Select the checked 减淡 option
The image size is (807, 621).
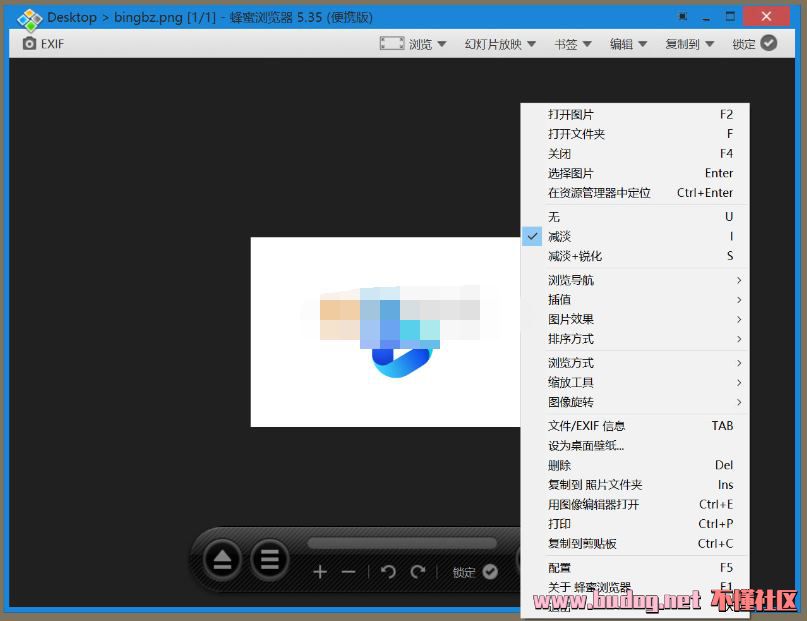635,236
